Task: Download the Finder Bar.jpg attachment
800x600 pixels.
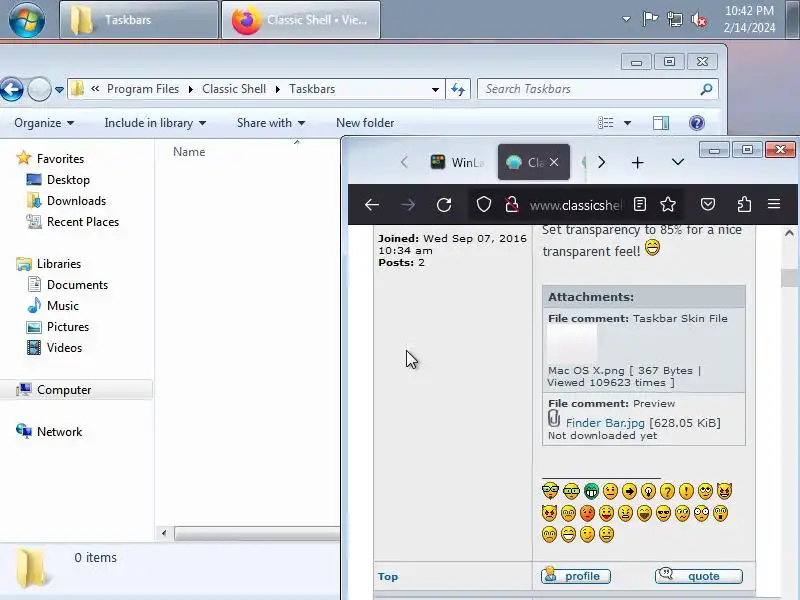Action: click(605, 423)
